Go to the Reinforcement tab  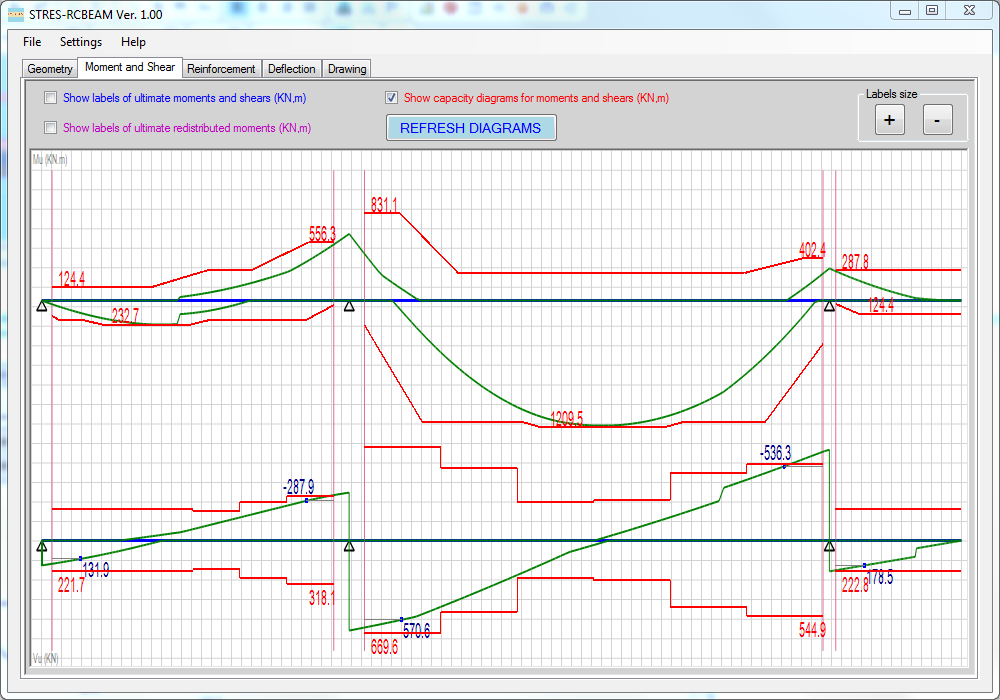pyautogui.click(x=221, y=69)
